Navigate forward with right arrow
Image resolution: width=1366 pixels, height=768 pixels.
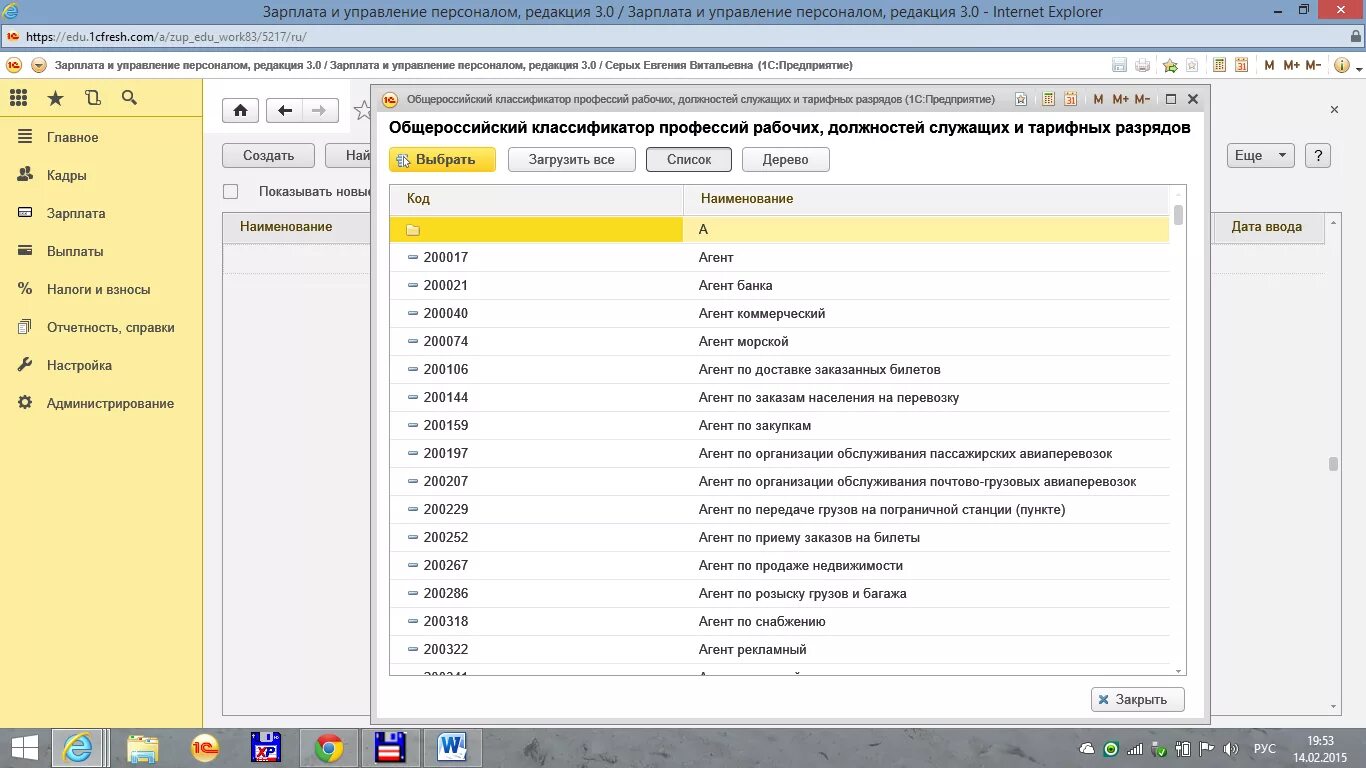point(320,110)
